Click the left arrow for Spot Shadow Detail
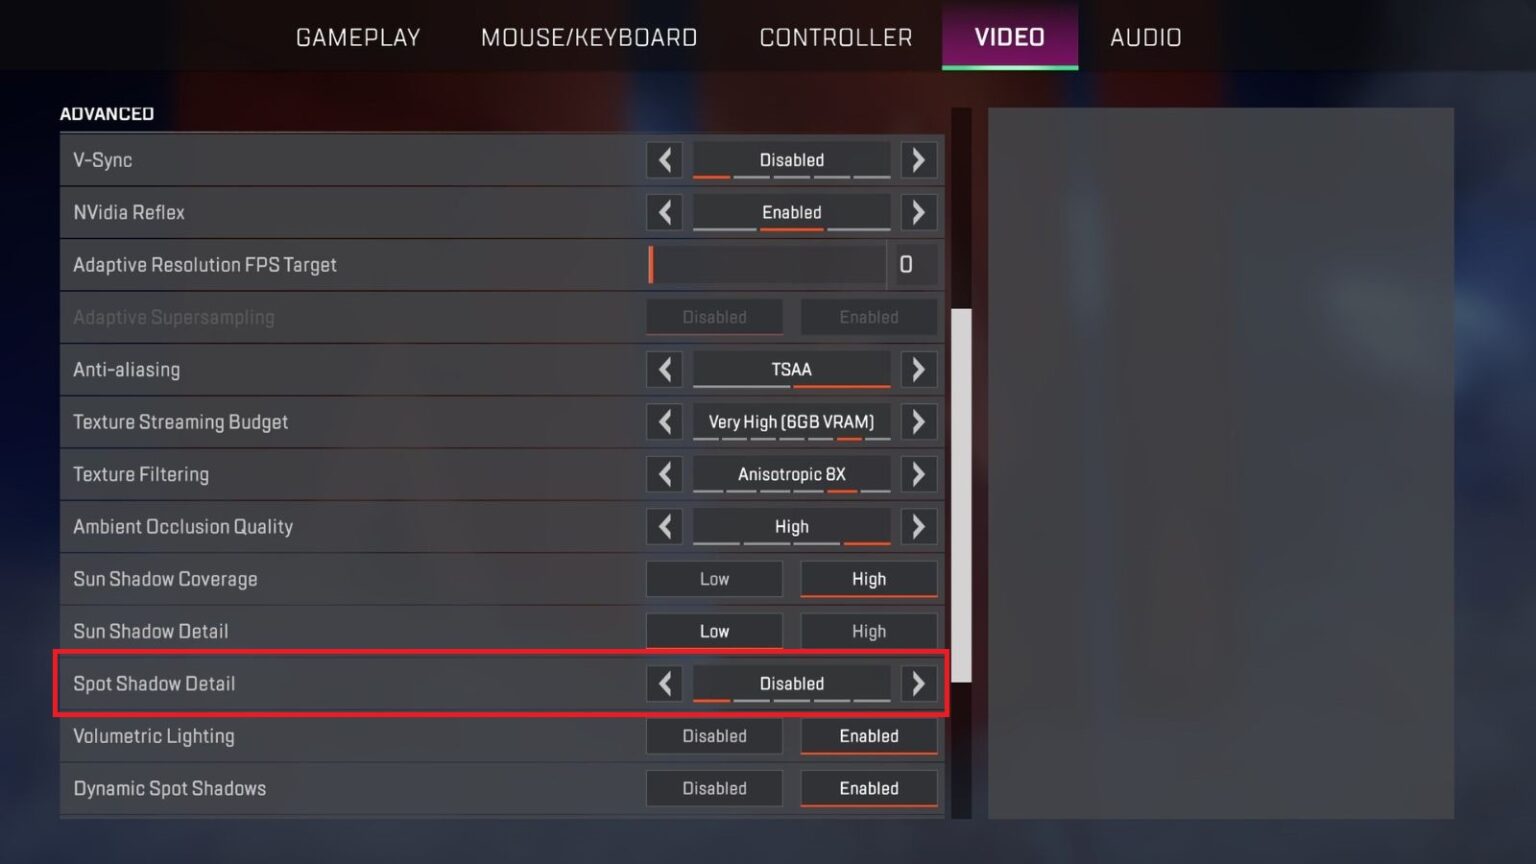The image size is (1536, 864). click(x=665, y=684)
